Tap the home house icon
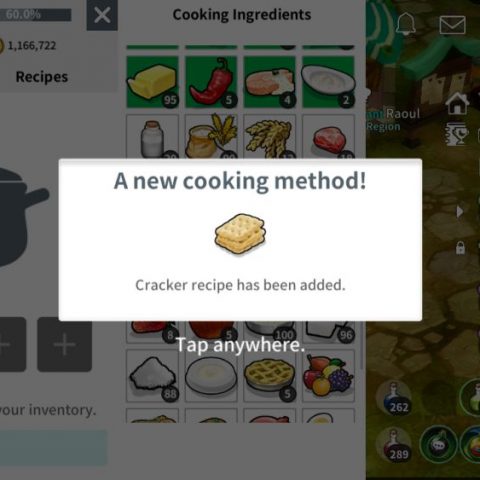The image size is (480, 480). pyautogui.click(x=457, y=104)
